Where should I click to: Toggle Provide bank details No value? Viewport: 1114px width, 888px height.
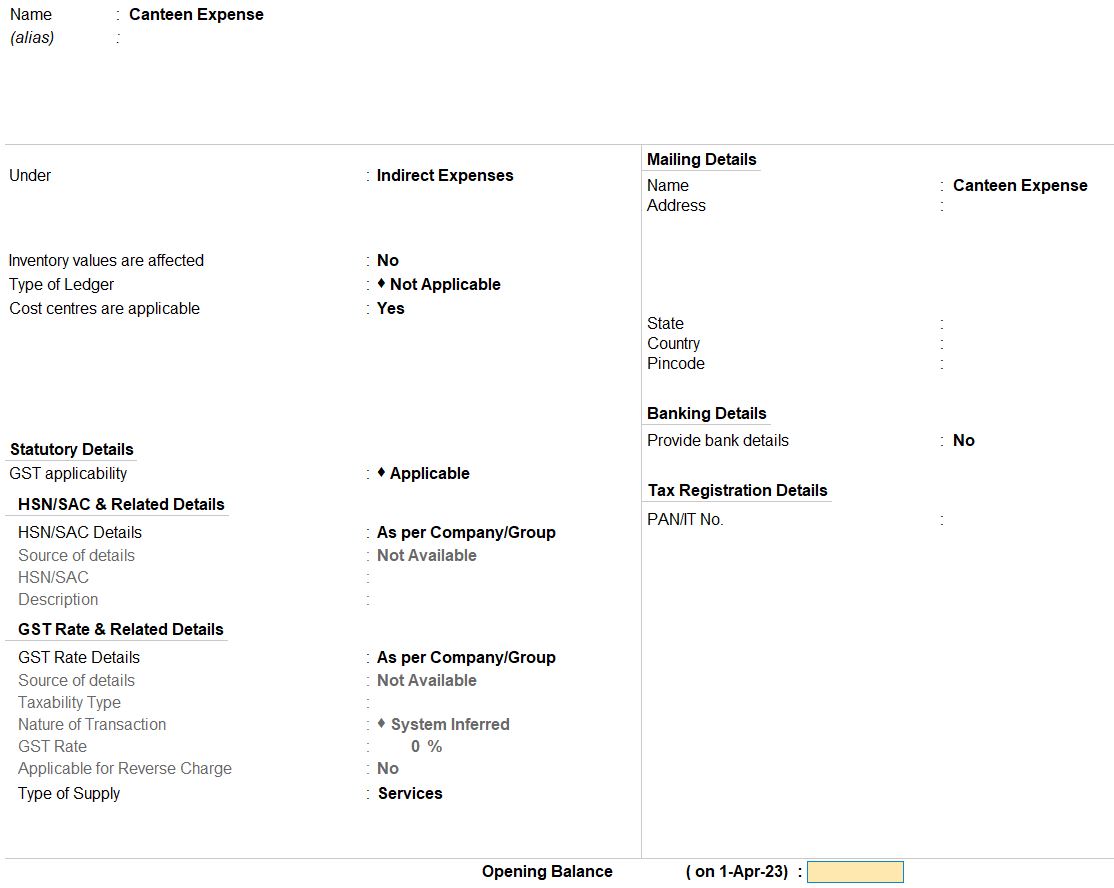(x=964, y=441)
